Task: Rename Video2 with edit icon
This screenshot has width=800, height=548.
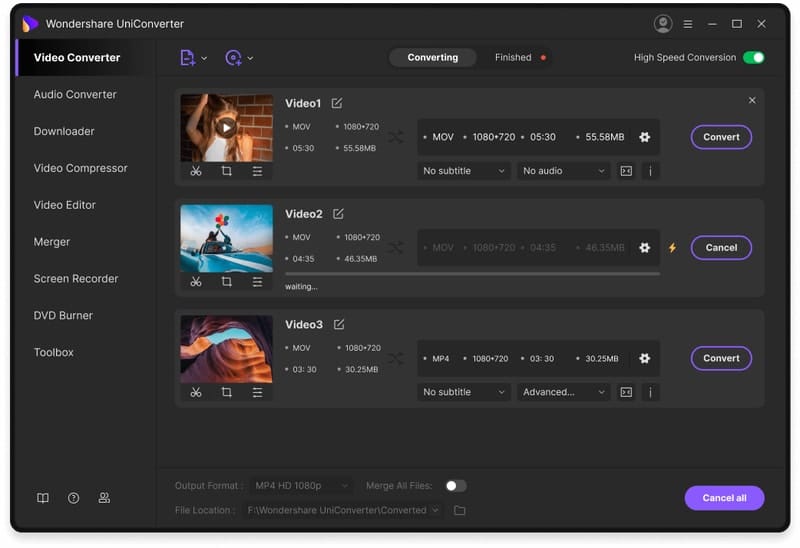Action: coord(338,214)
